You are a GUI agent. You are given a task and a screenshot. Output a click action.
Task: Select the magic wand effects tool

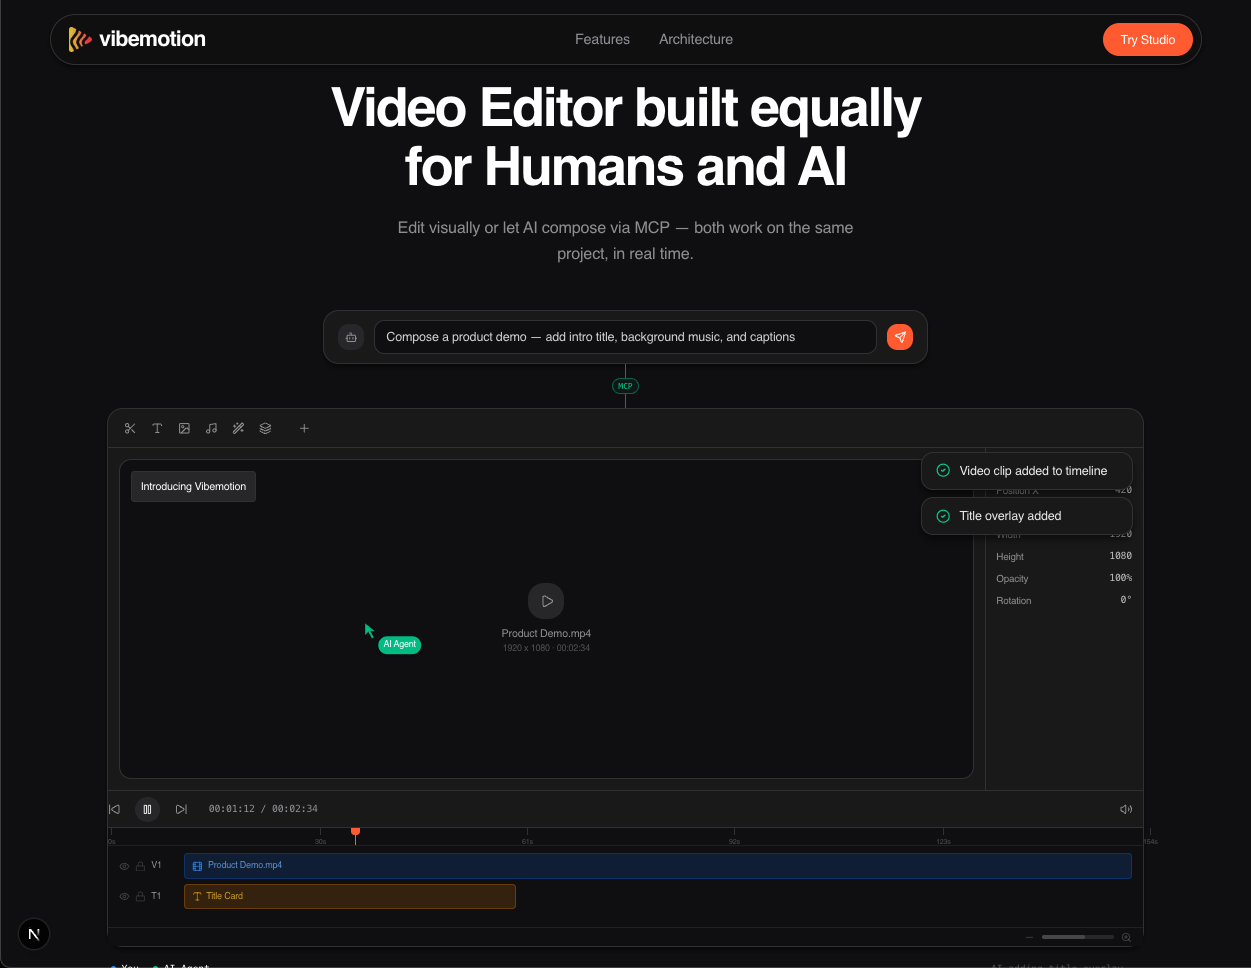[x=238, y=428]
